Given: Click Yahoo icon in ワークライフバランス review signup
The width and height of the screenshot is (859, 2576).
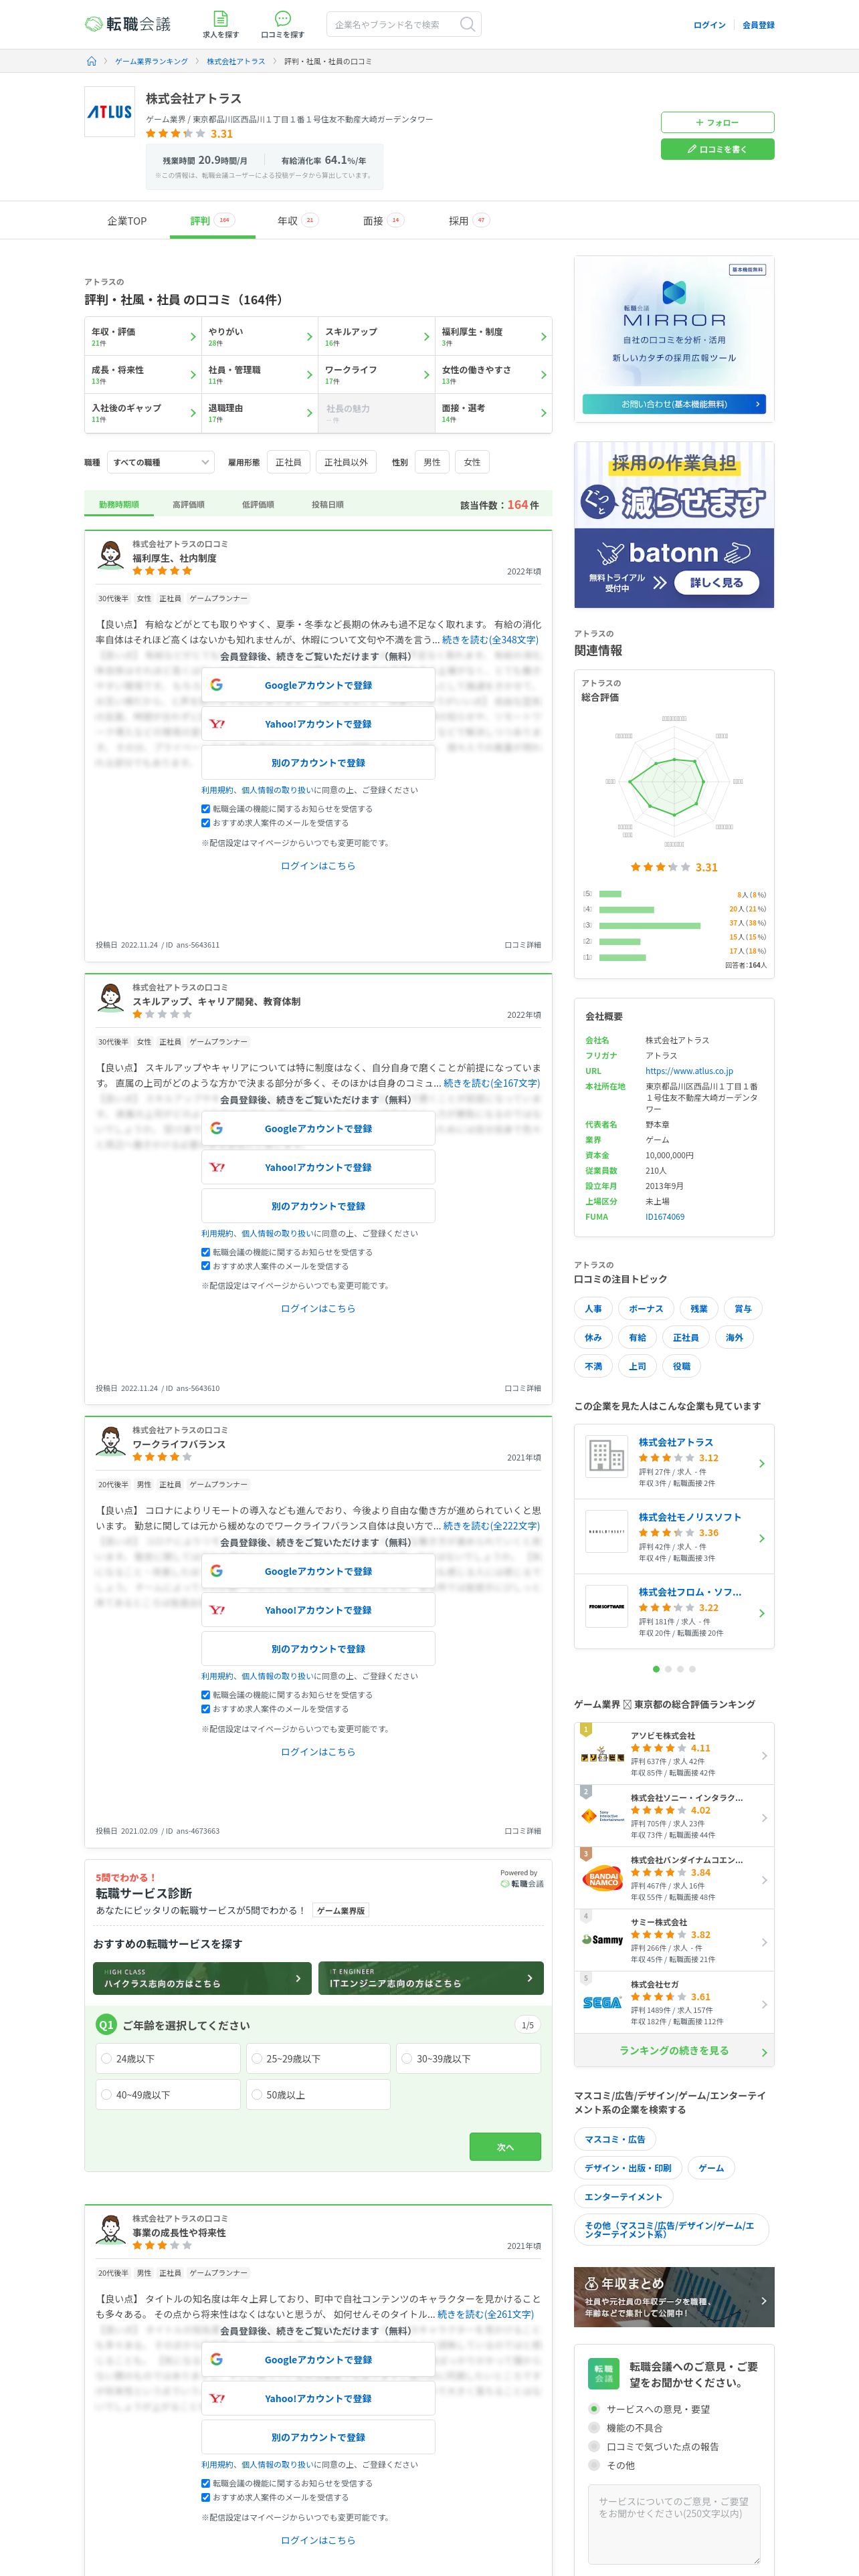Looking at the screenshot, I should tap(217, 1610).
